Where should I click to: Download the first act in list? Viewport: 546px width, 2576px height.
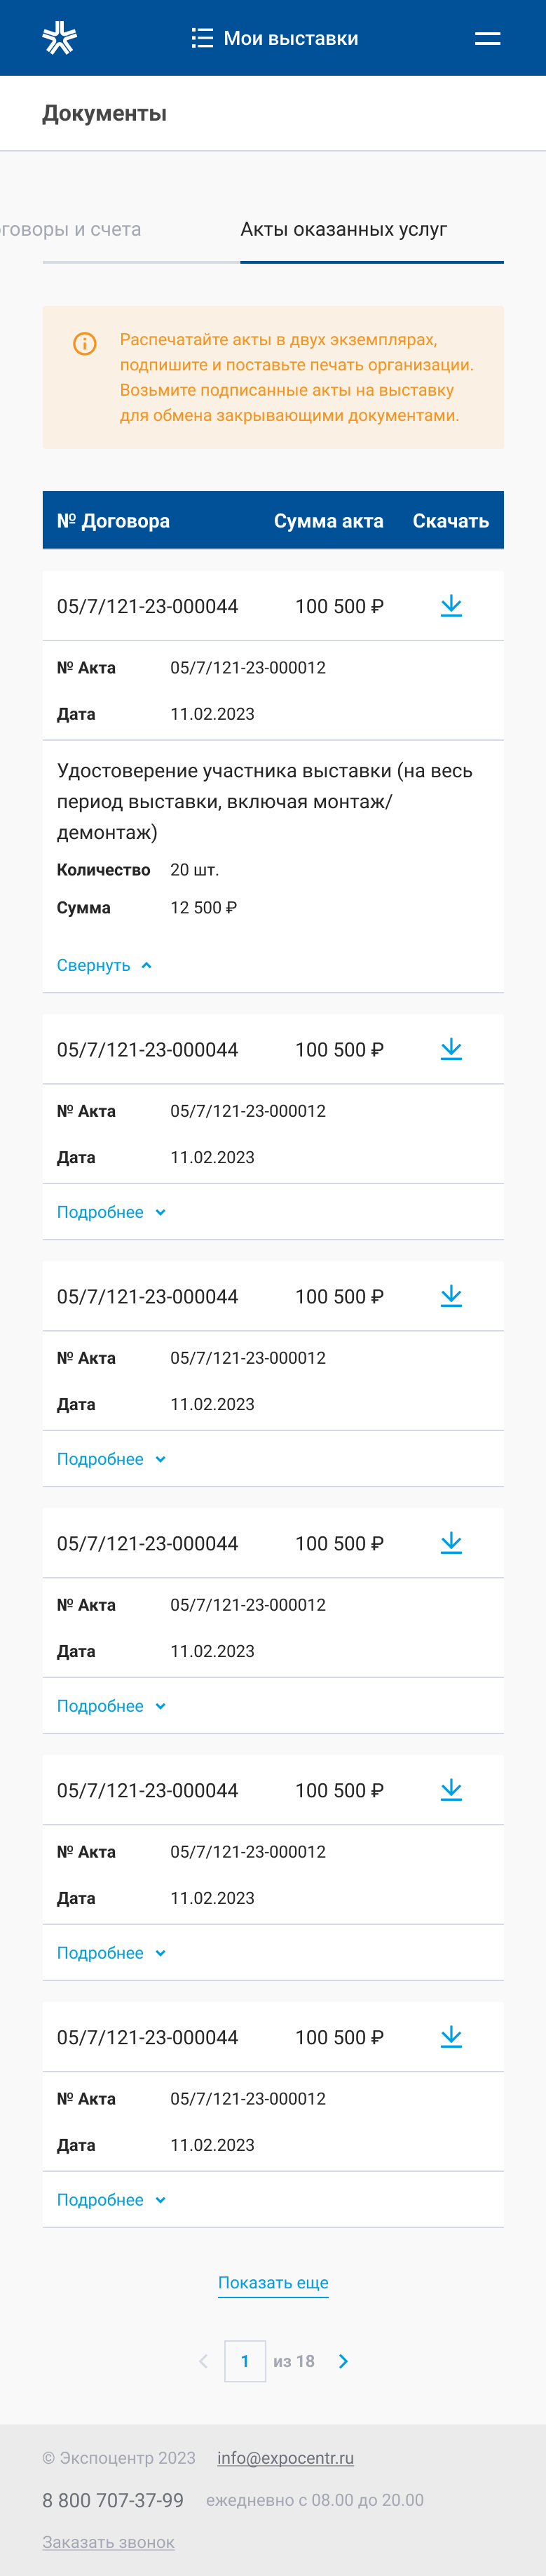(x=451, y=606)
